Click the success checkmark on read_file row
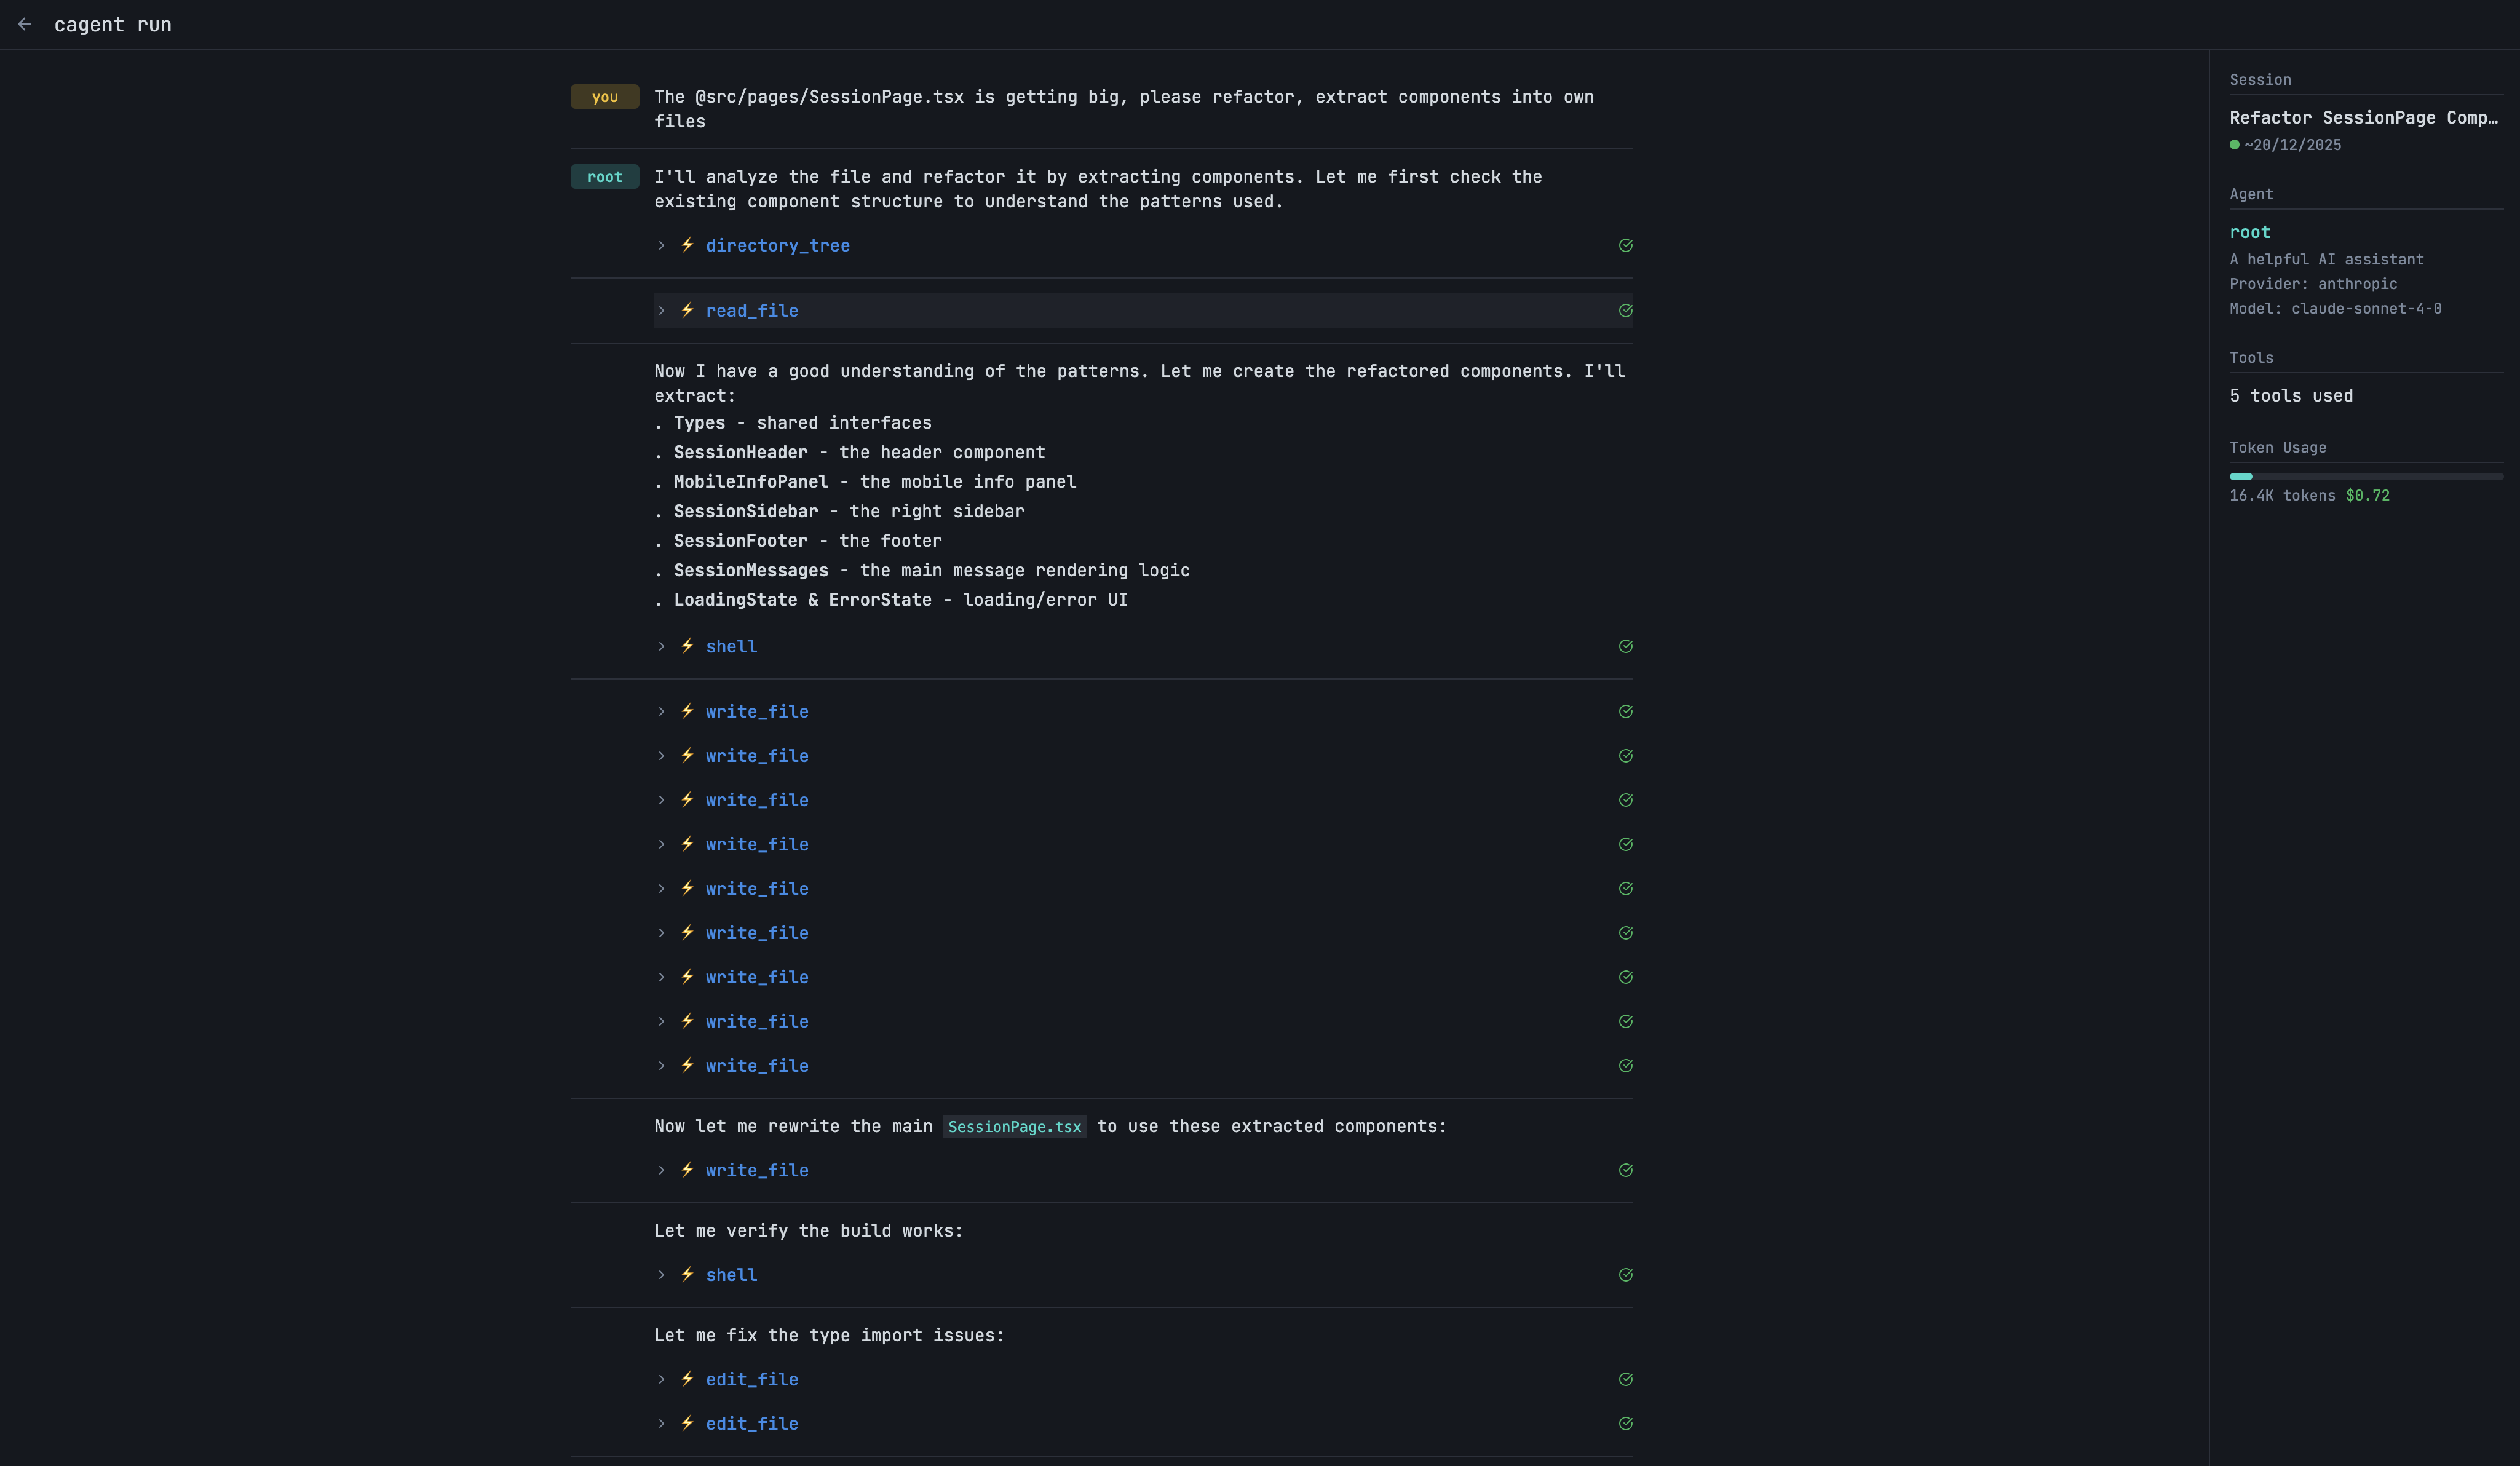 1625,311
